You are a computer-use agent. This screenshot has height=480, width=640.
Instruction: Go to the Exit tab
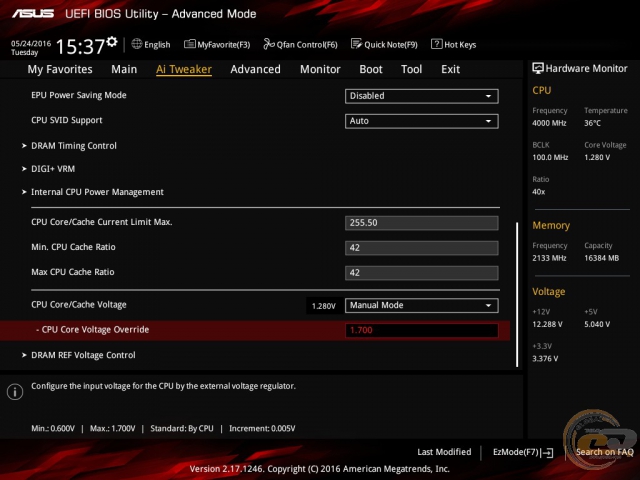pos(451,69)
